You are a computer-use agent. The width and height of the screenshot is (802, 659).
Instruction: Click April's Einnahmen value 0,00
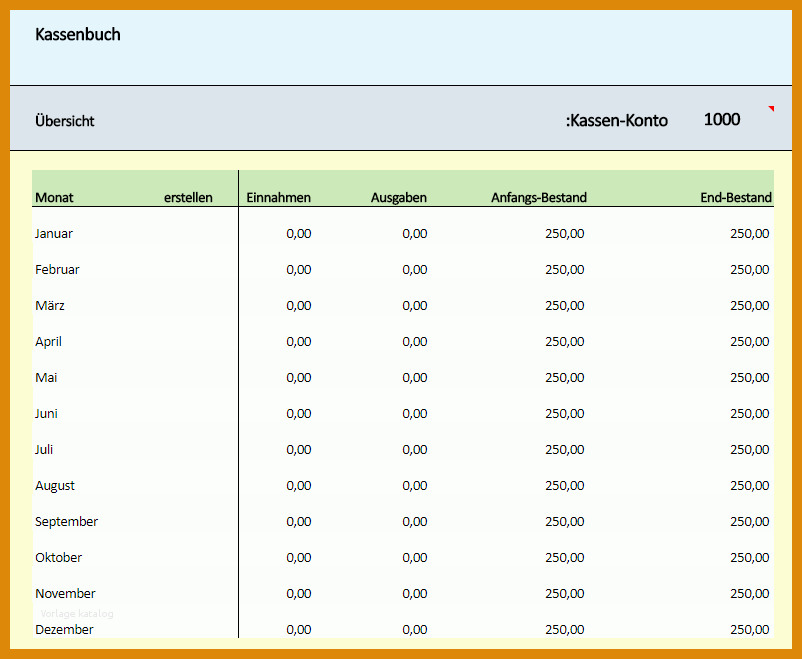pos(299,342)
